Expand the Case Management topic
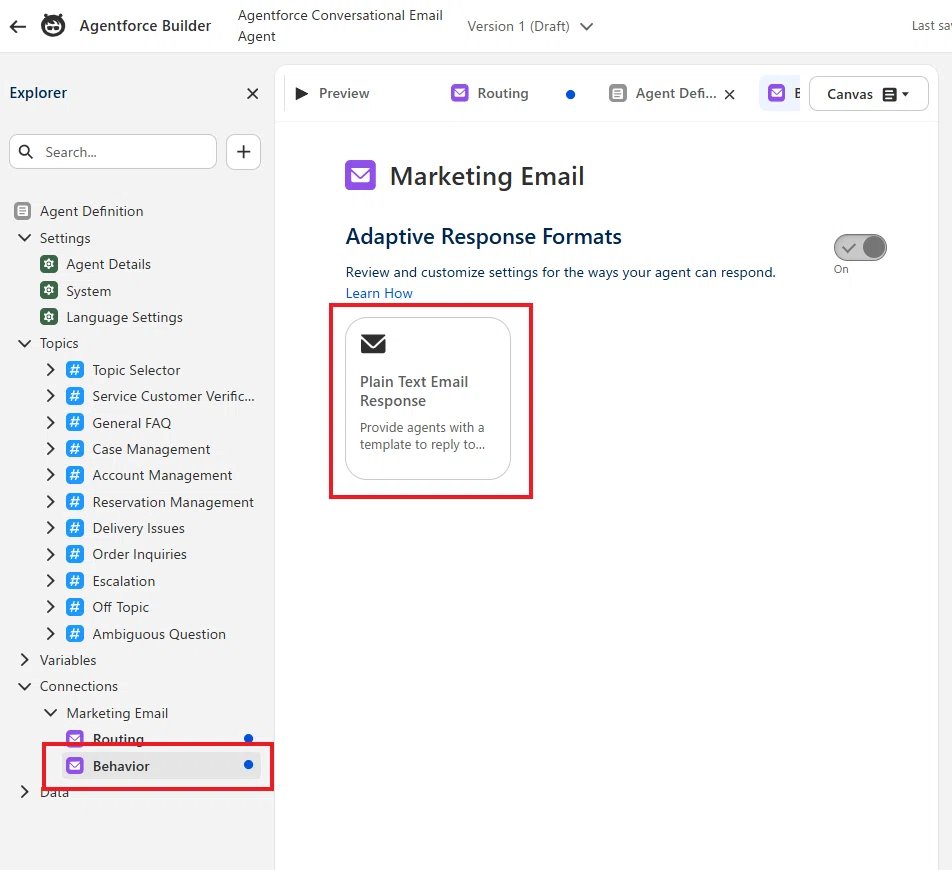Viewport: 952px width, 870px height. [50, 449]
